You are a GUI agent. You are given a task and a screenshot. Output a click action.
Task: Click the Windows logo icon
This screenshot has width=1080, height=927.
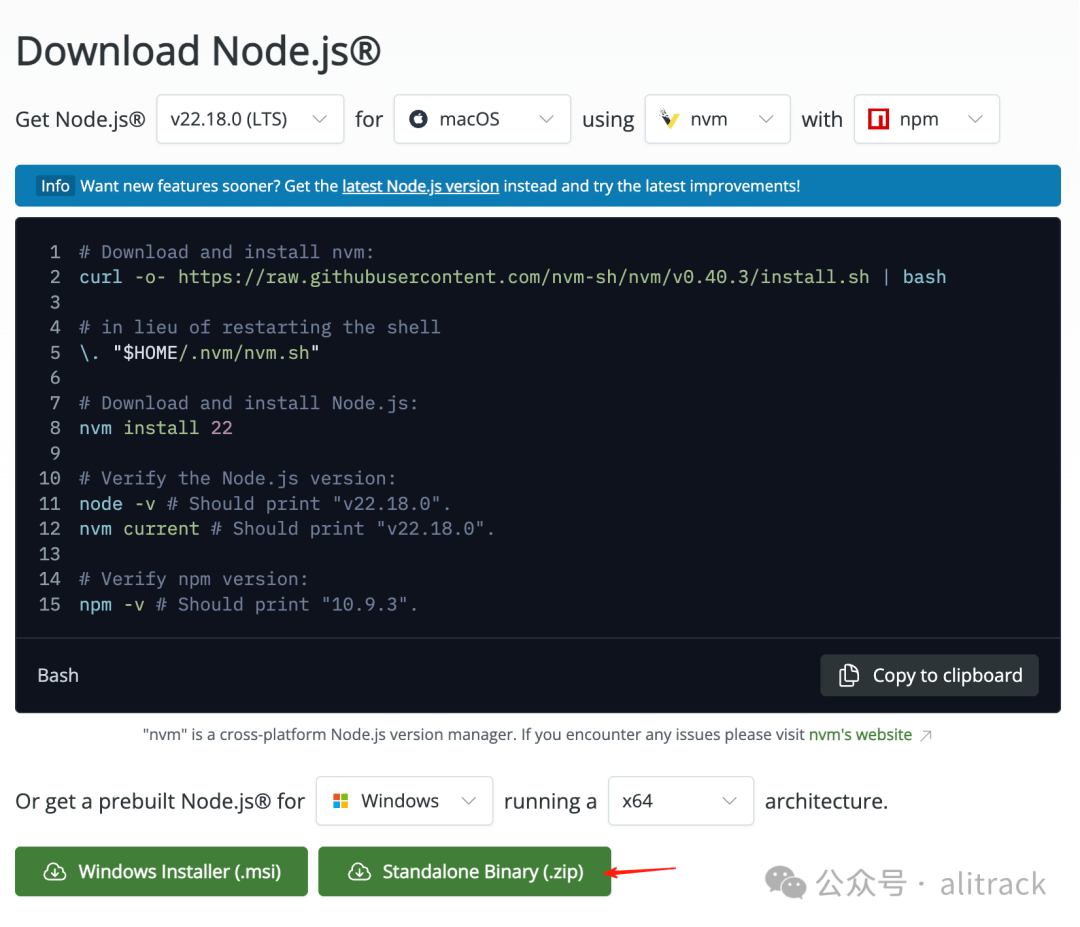(x=340, y=801)
